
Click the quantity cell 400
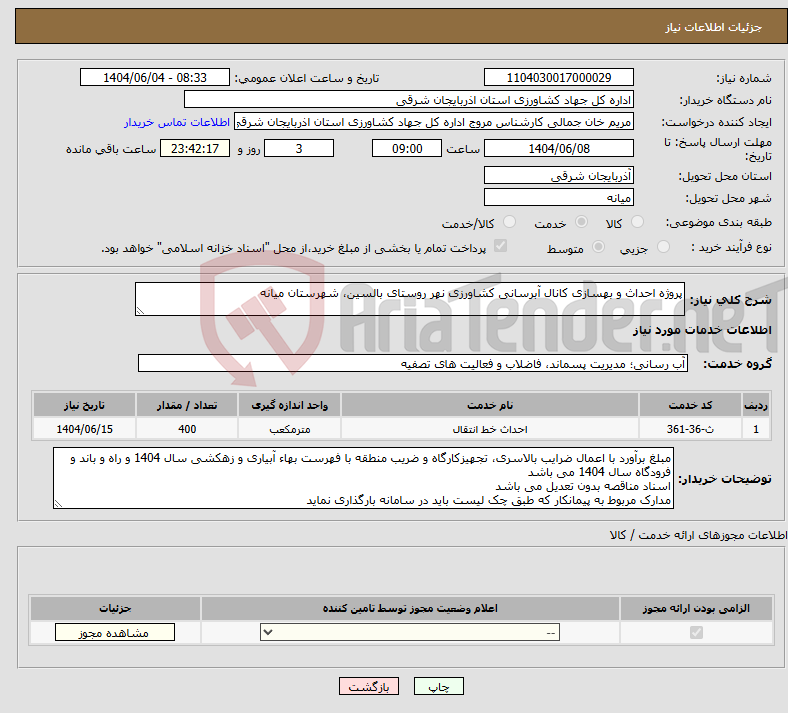click(187, 429)
